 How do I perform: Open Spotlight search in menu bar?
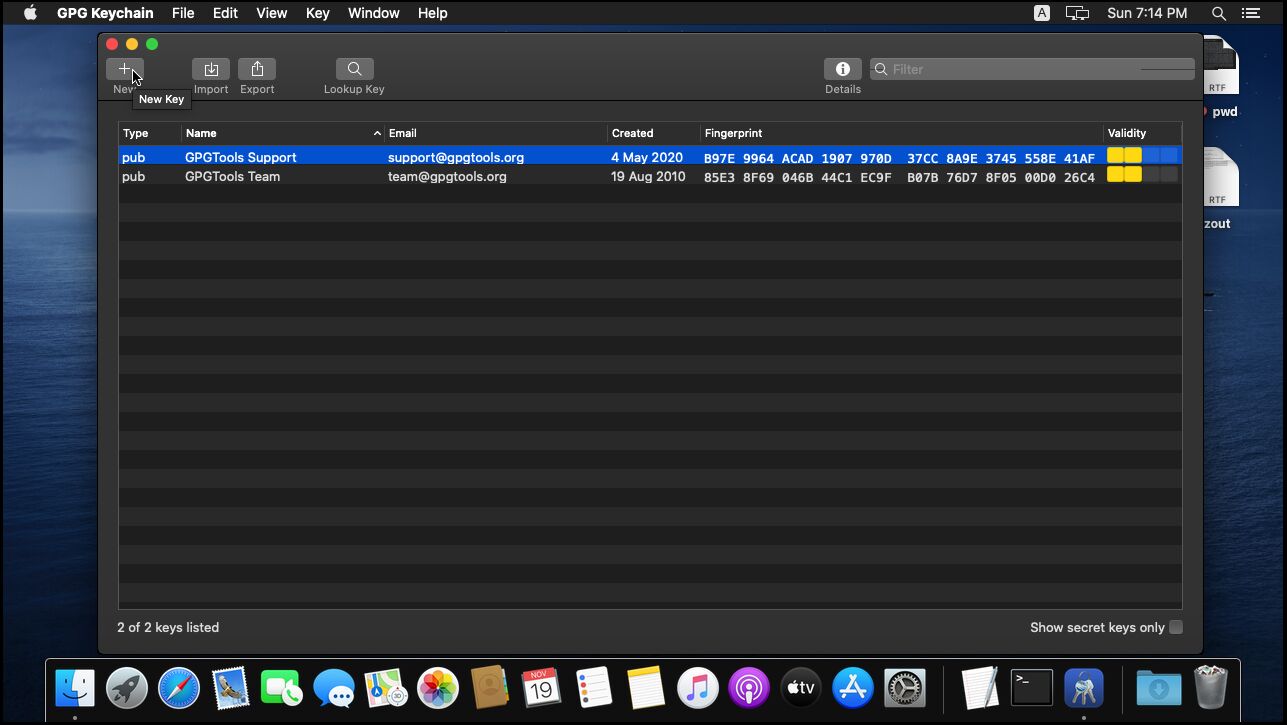tap(1218, 13)
